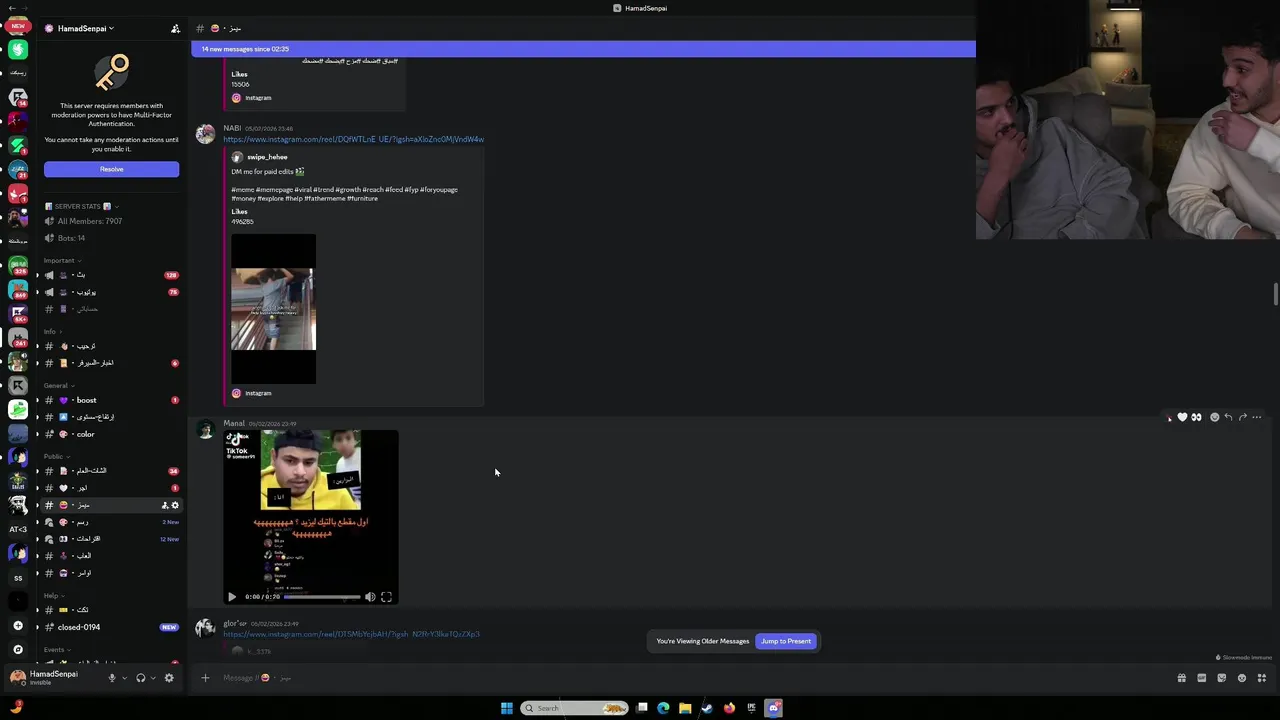Click Jump to Present button
Image resolution: width=1280 pixels, height=720 pixels.
pyautogui.click(x=786, y=641)
